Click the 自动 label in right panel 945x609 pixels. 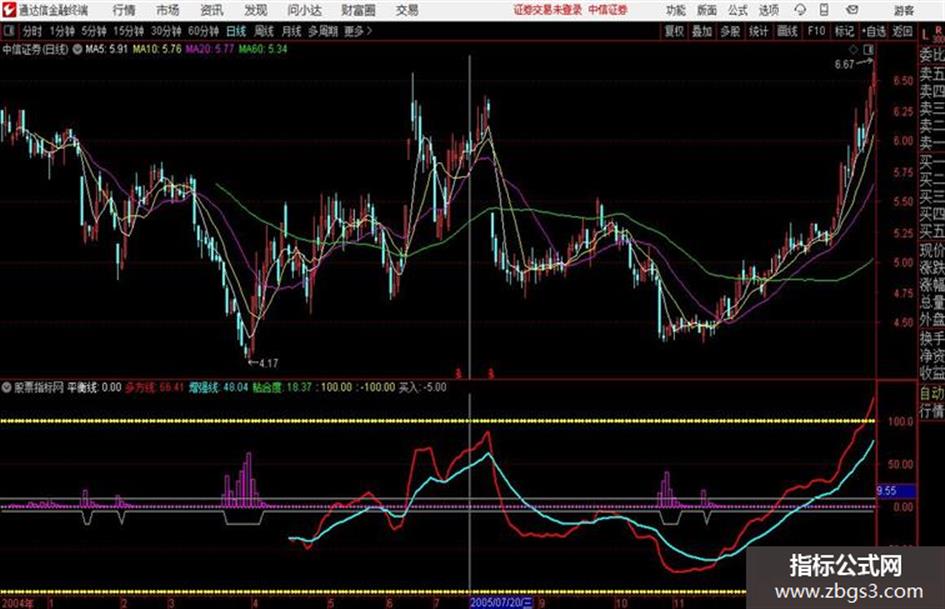pyautogui.click(x=932, y=393)
